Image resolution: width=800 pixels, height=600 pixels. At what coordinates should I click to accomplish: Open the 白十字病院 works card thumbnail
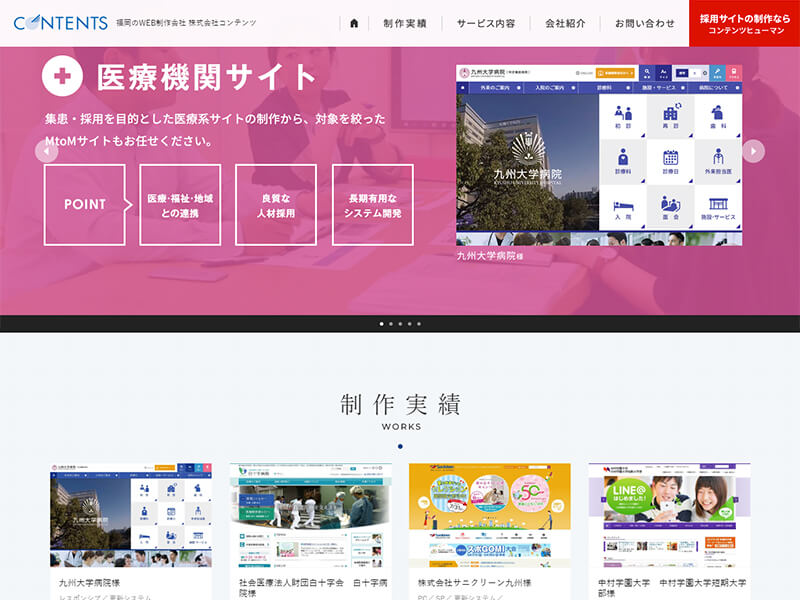pyautogui.click(x=311, y=515)
